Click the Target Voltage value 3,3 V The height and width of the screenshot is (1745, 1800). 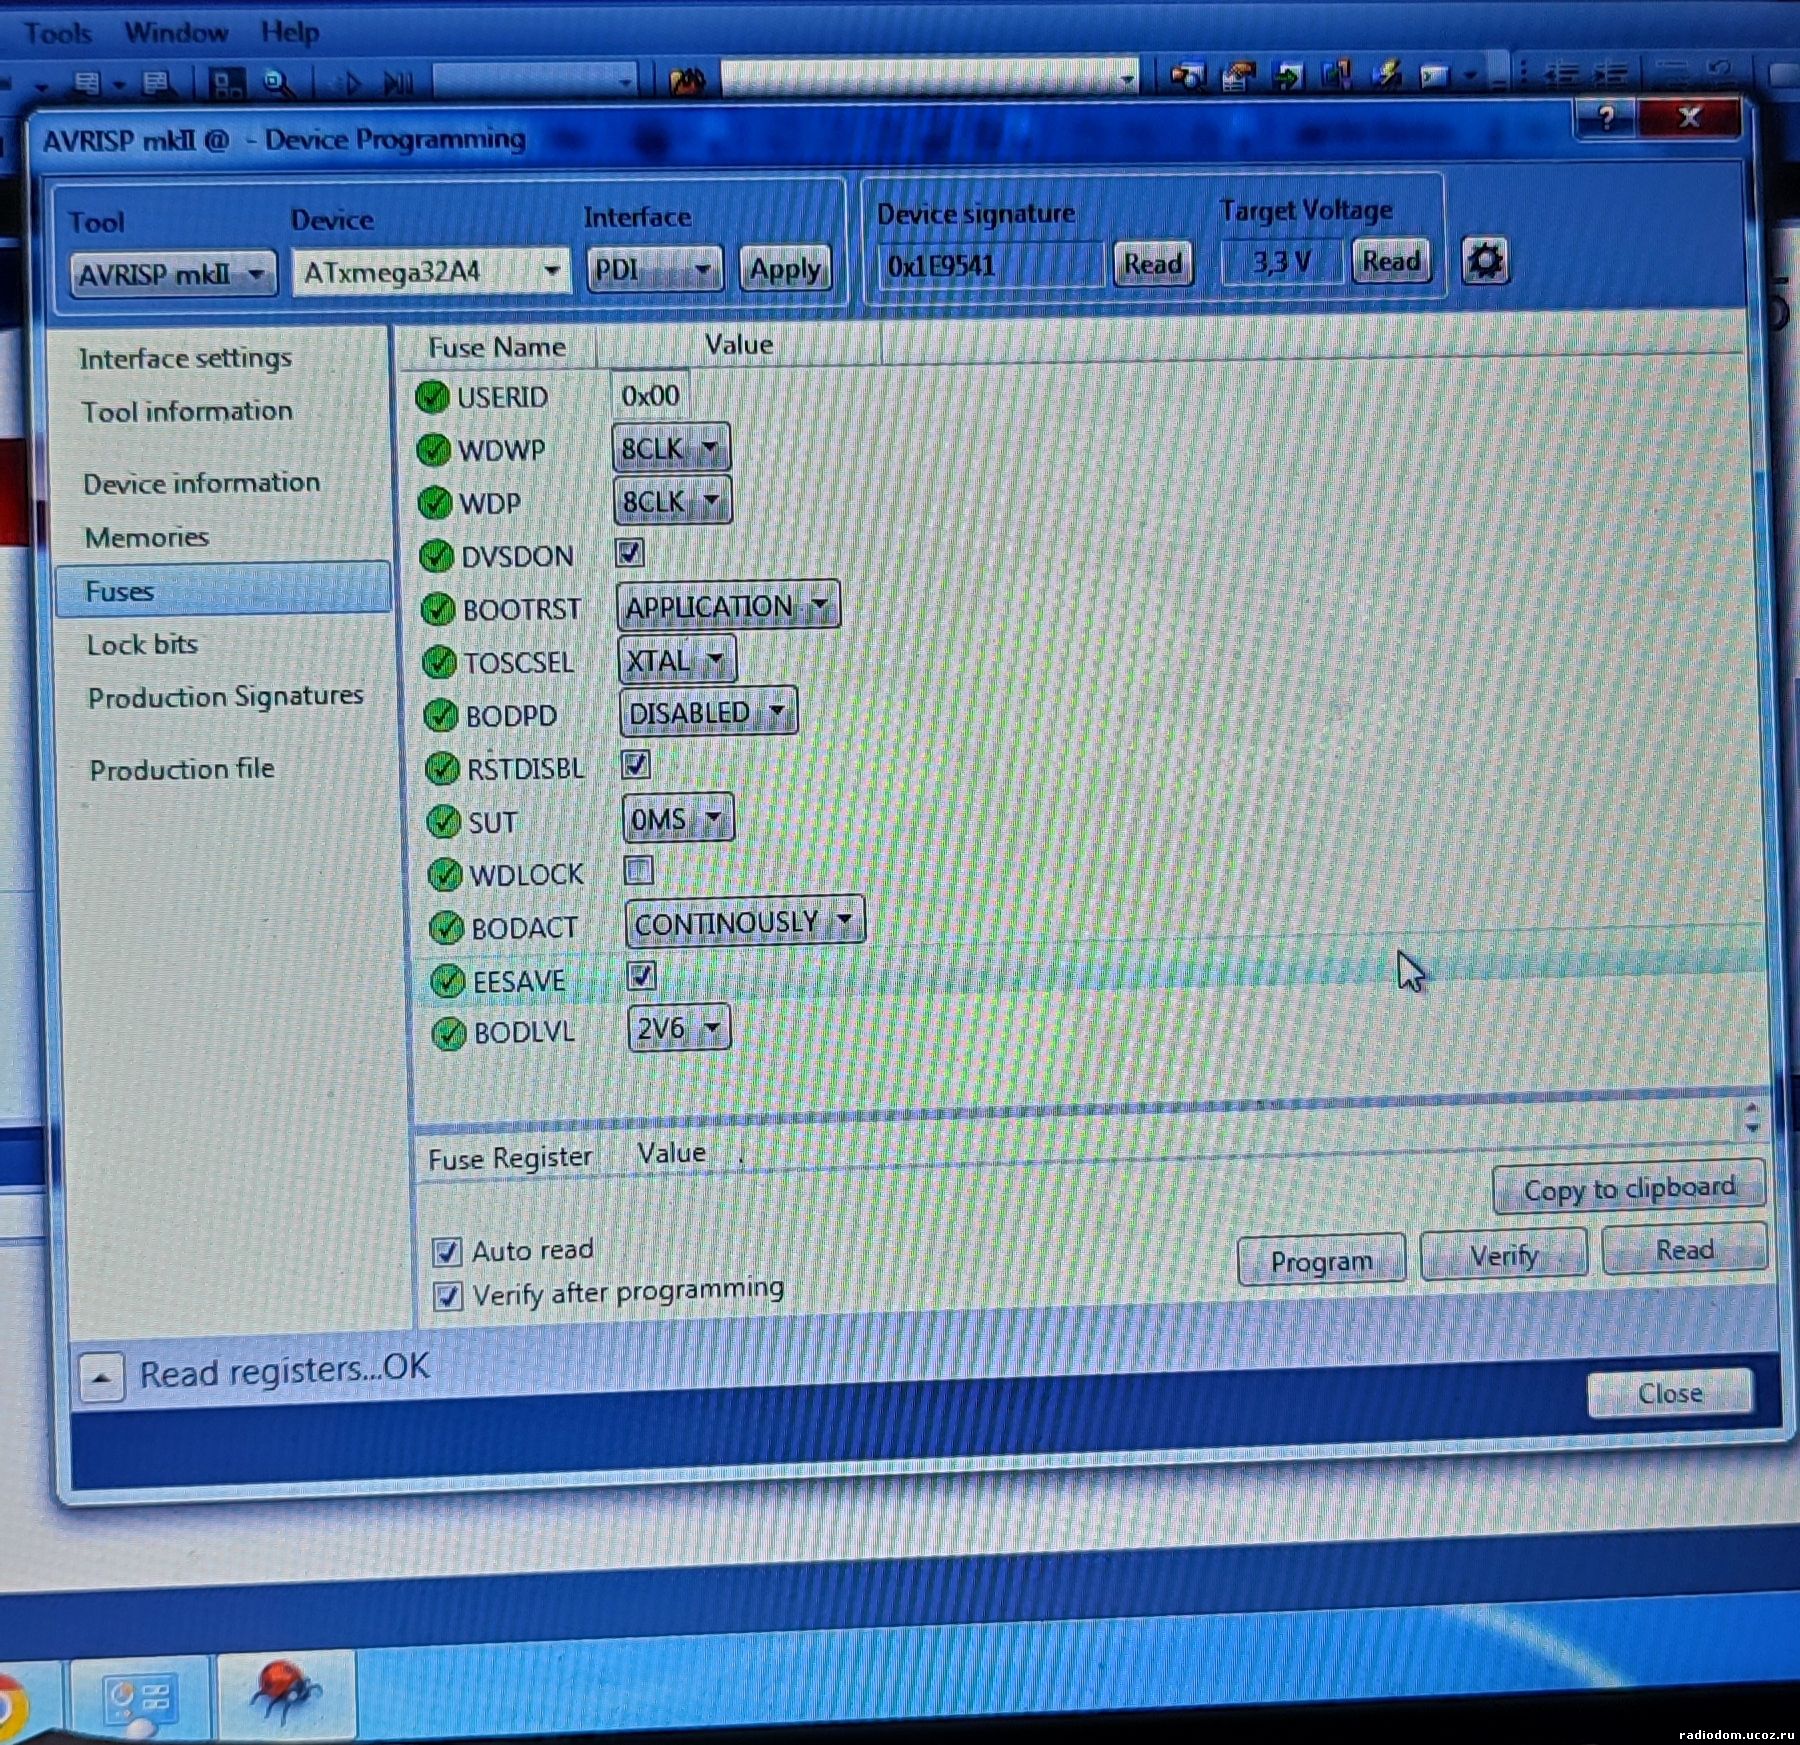(1281, 263)
